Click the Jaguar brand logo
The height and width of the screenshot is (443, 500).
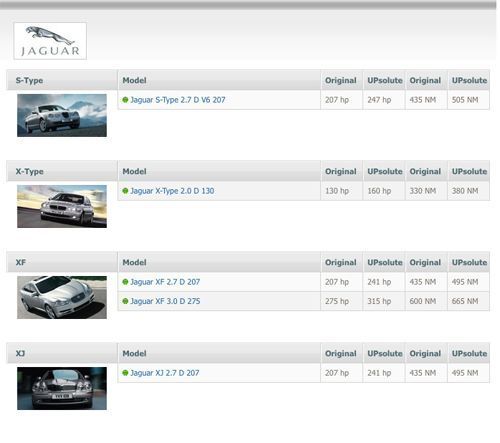(x=50, y=41)
